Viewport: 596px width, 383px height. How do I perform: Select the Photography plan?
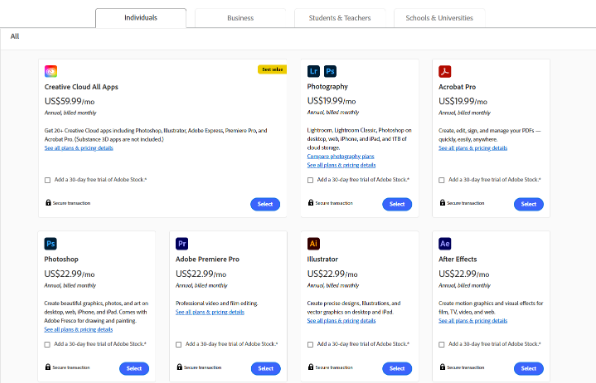[397, 204]
